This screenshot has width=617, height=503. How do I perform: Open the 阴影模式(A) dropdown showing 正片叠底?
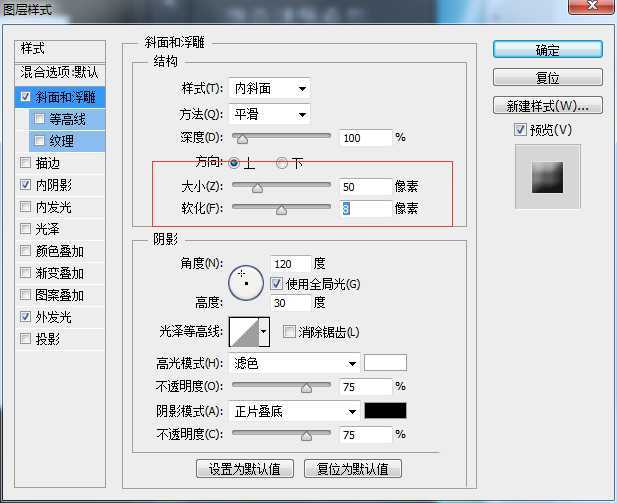tap(294, 412)
